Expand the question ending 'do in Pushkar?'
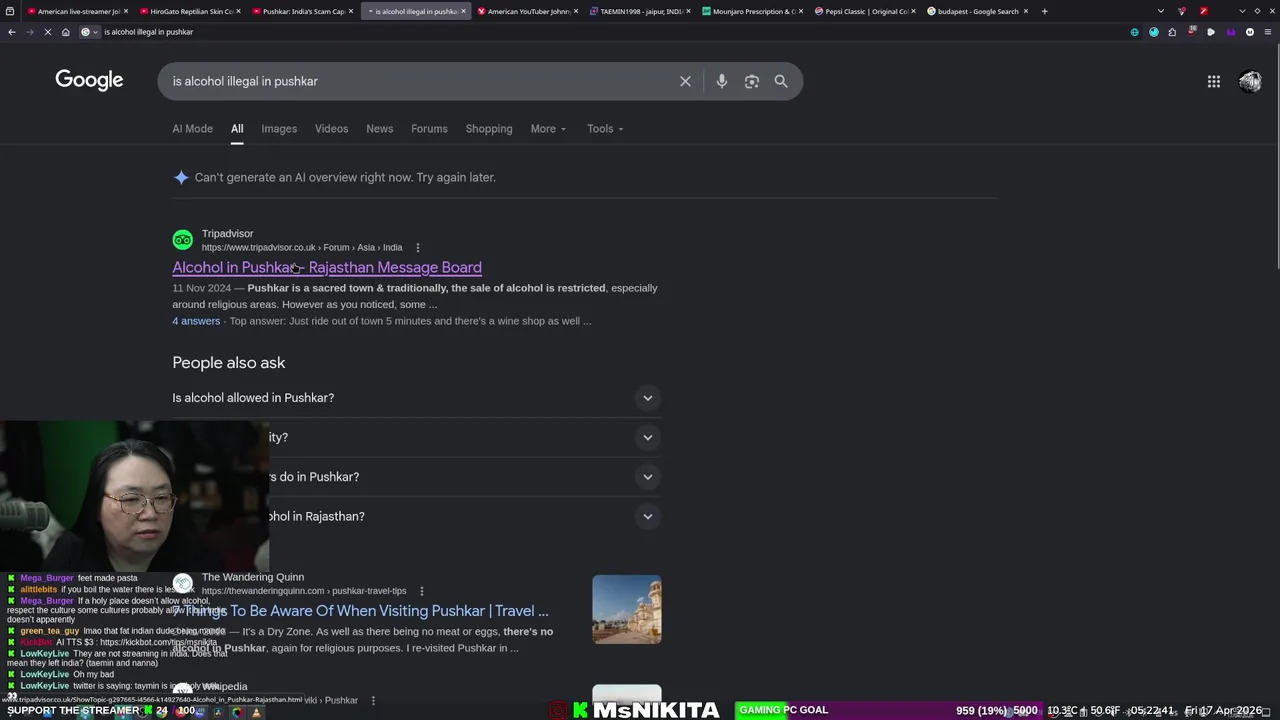 [x=417, y=477]
